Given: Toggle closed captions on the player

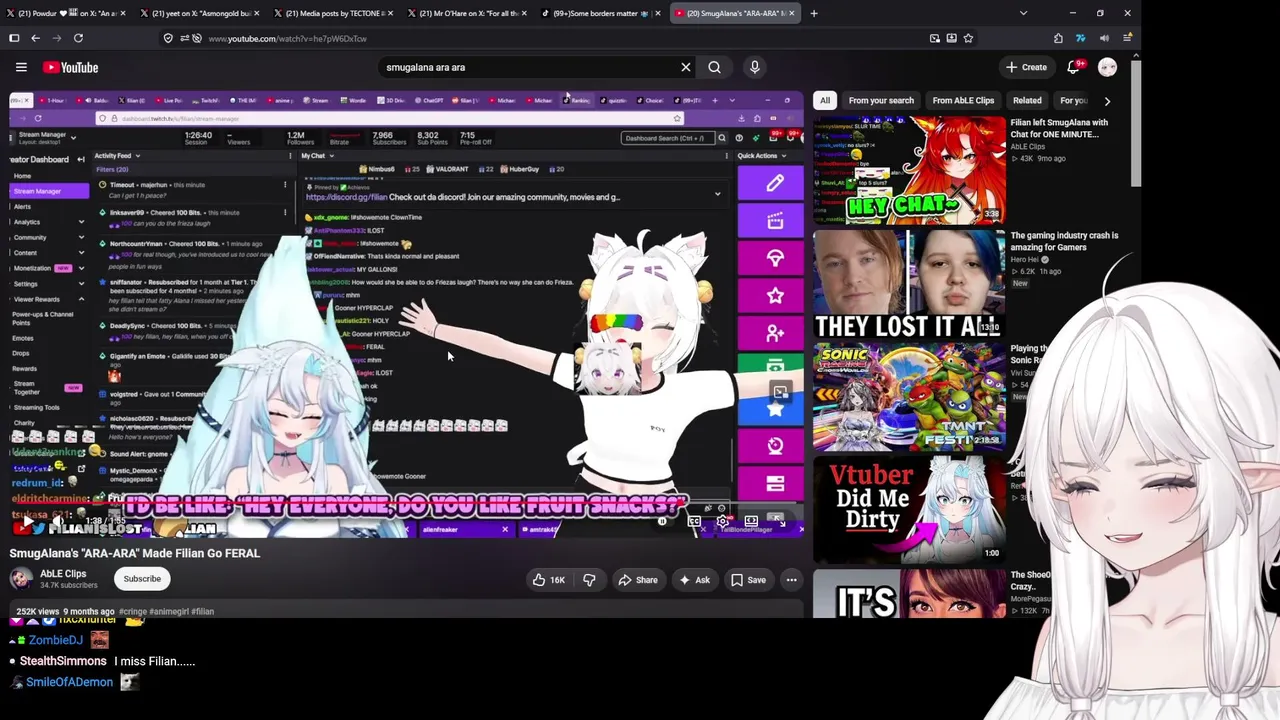Looking at the screenshot, I should click(694, 522).
